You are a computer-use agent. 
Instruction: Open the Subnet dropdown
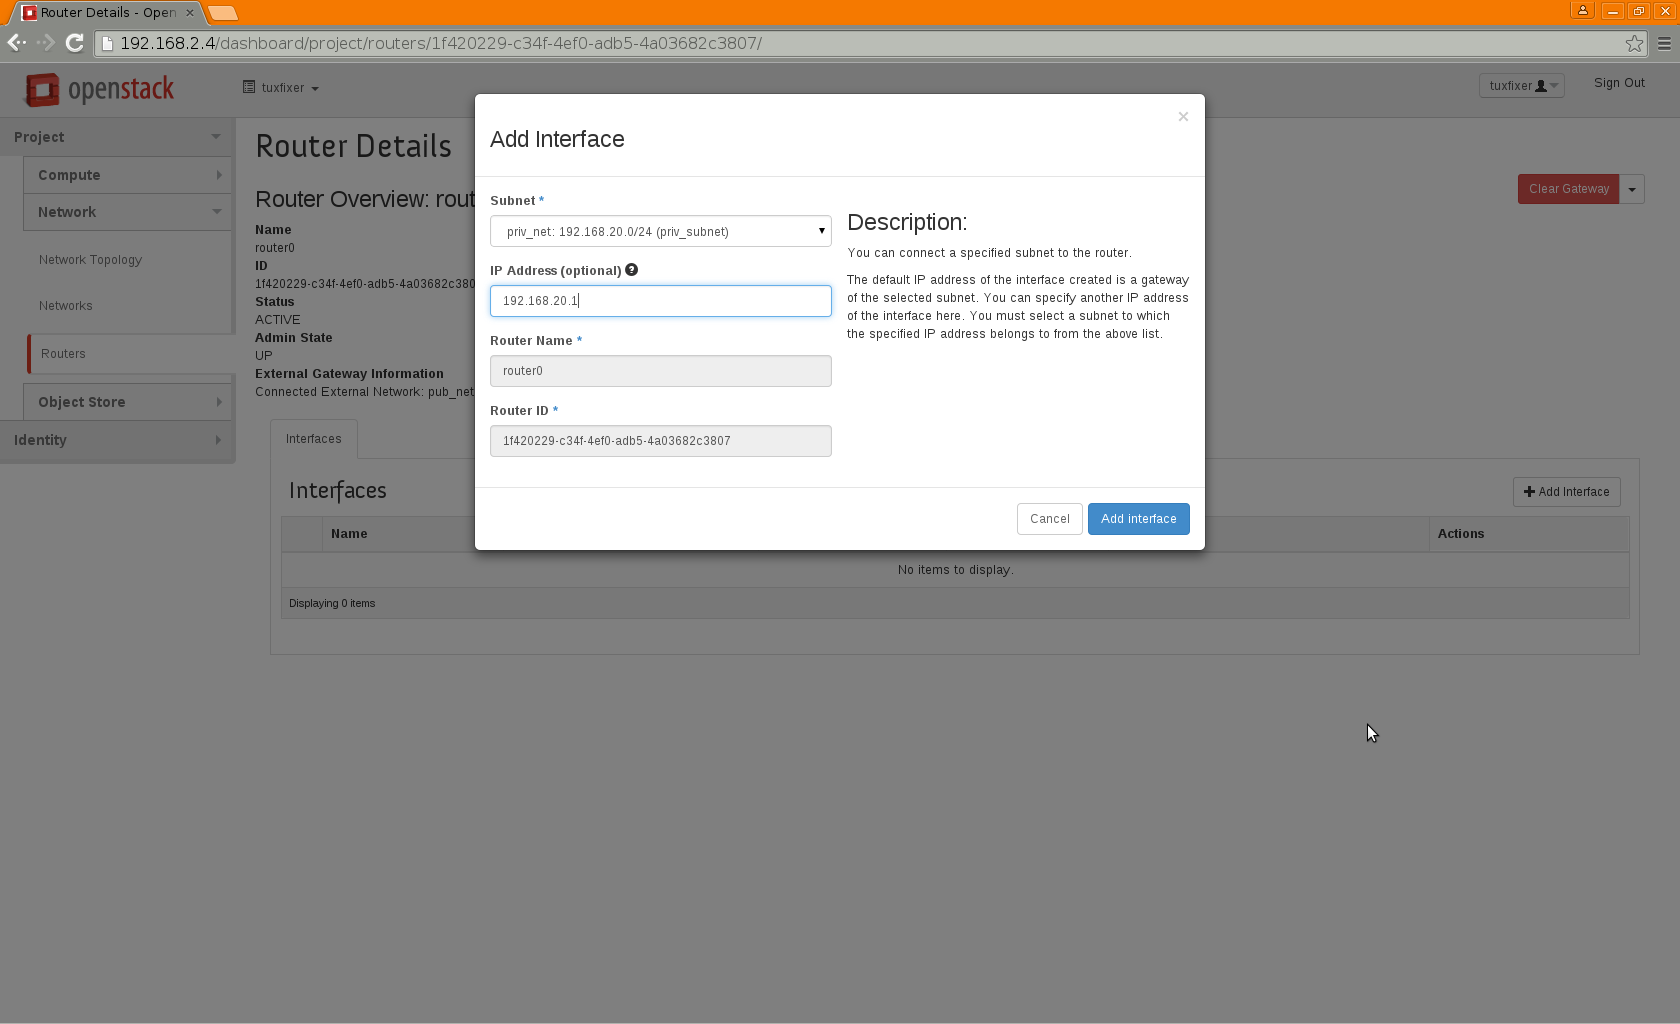660,231
